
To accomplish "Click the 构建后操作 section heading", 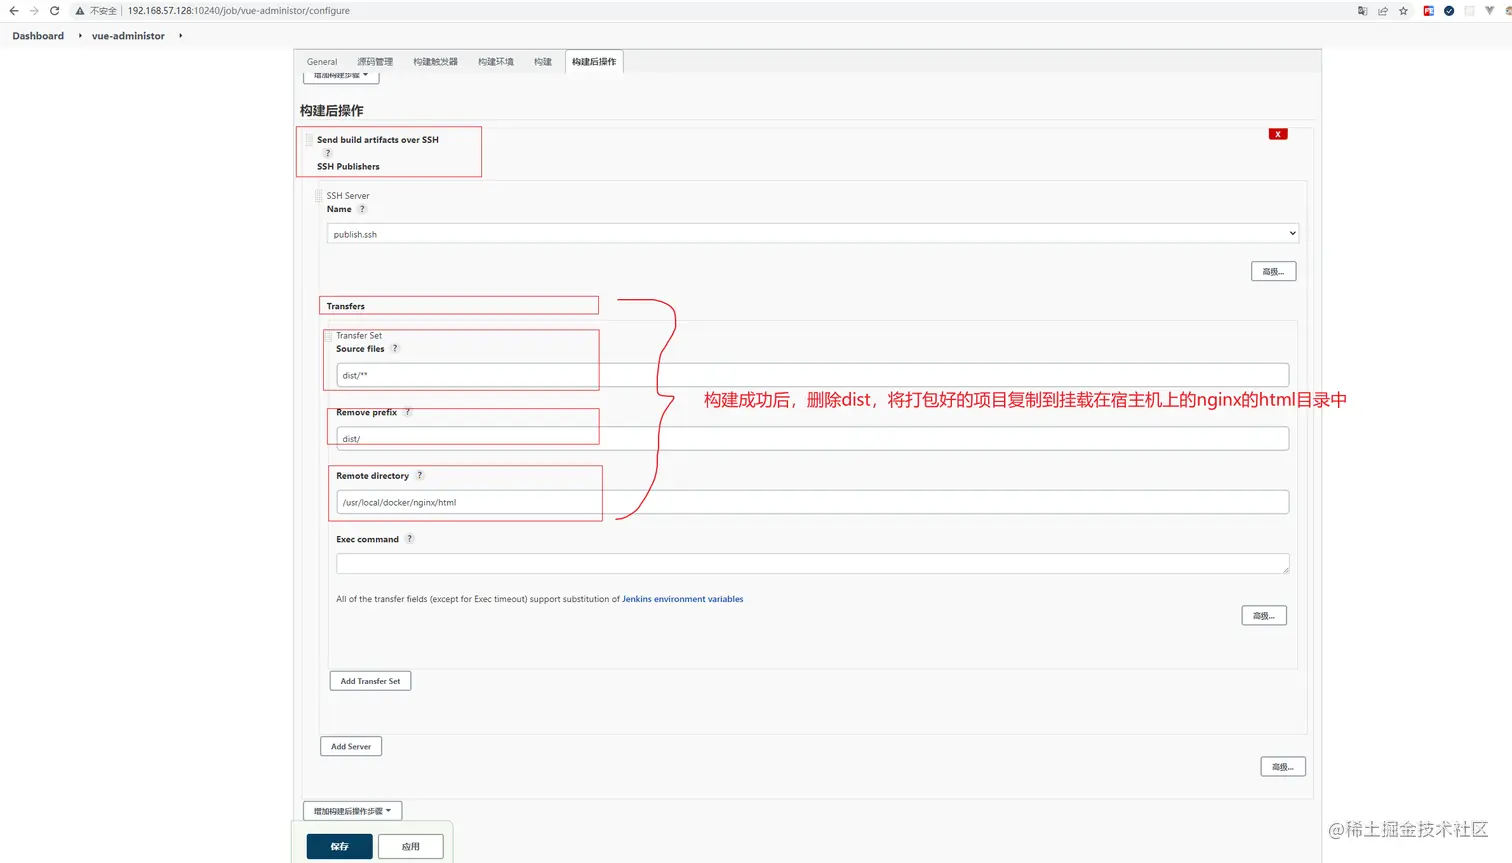I will (x=332, y=111).
